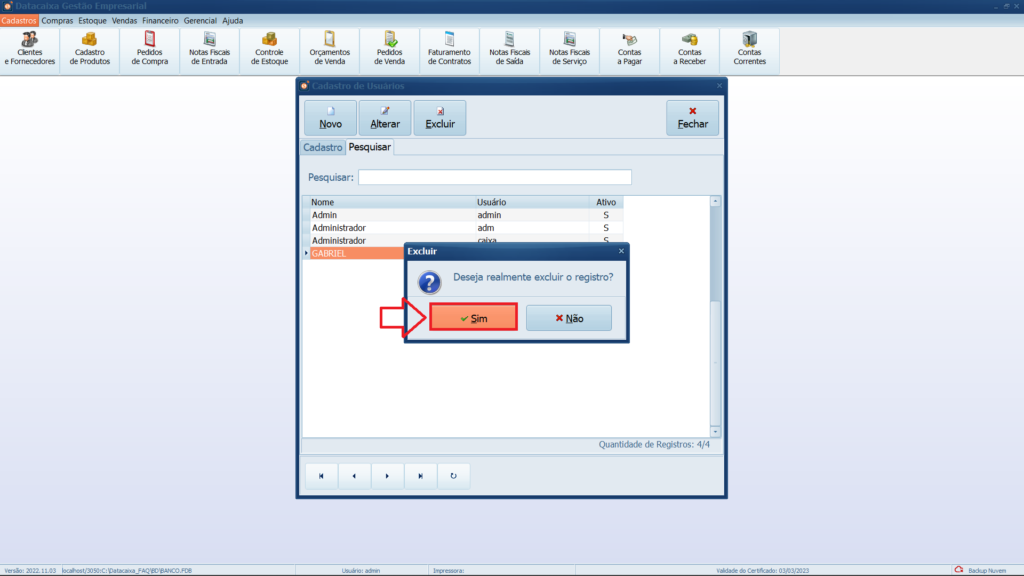Open Faturamento de Contratos icon

(449, 50)
